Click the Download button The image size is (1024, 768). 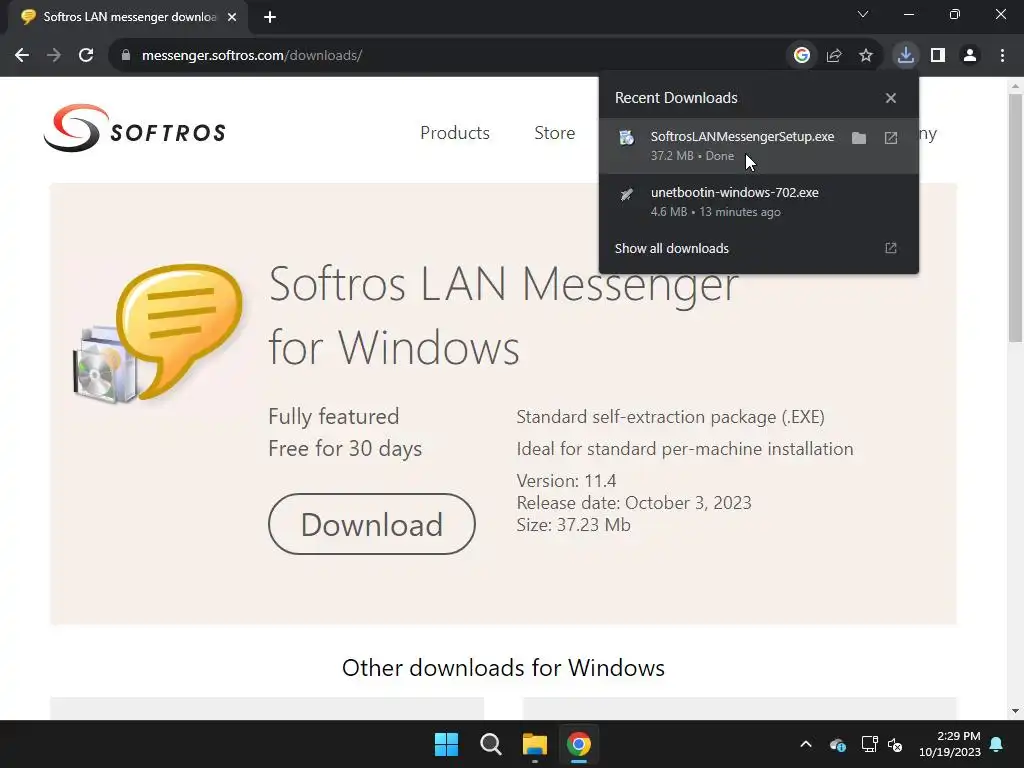(372, 524)
